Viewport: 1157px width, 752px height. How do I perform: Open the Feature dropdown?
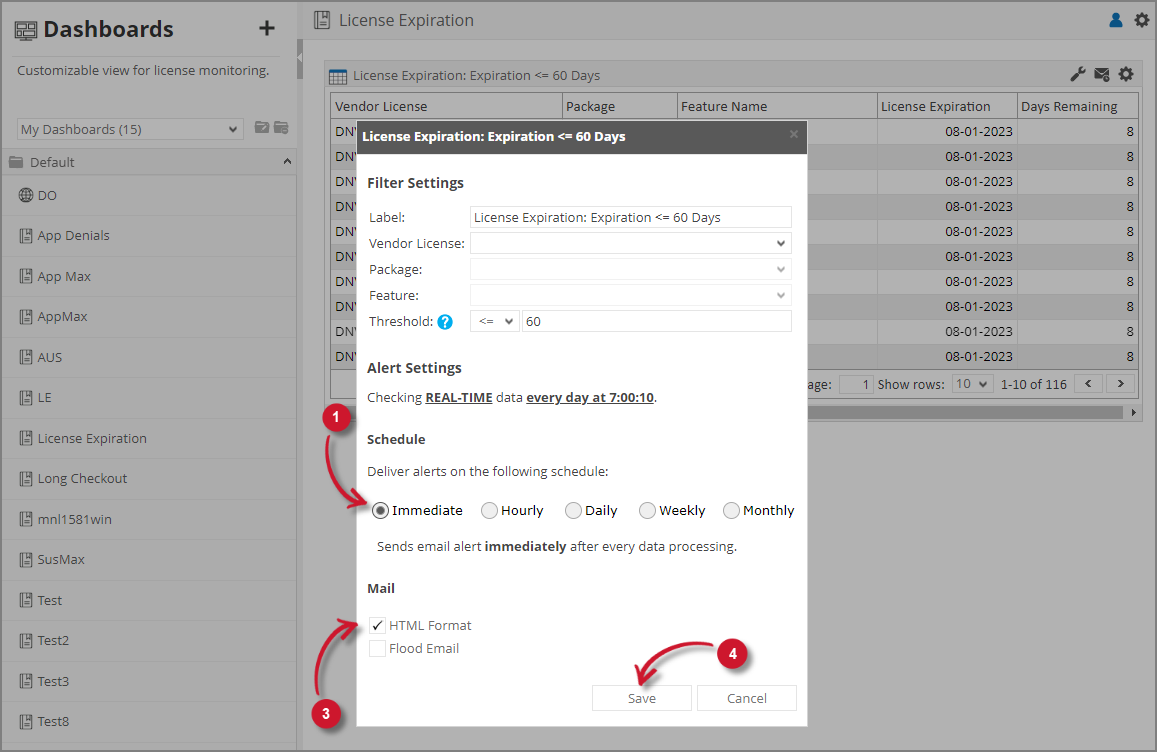[631, 295]
